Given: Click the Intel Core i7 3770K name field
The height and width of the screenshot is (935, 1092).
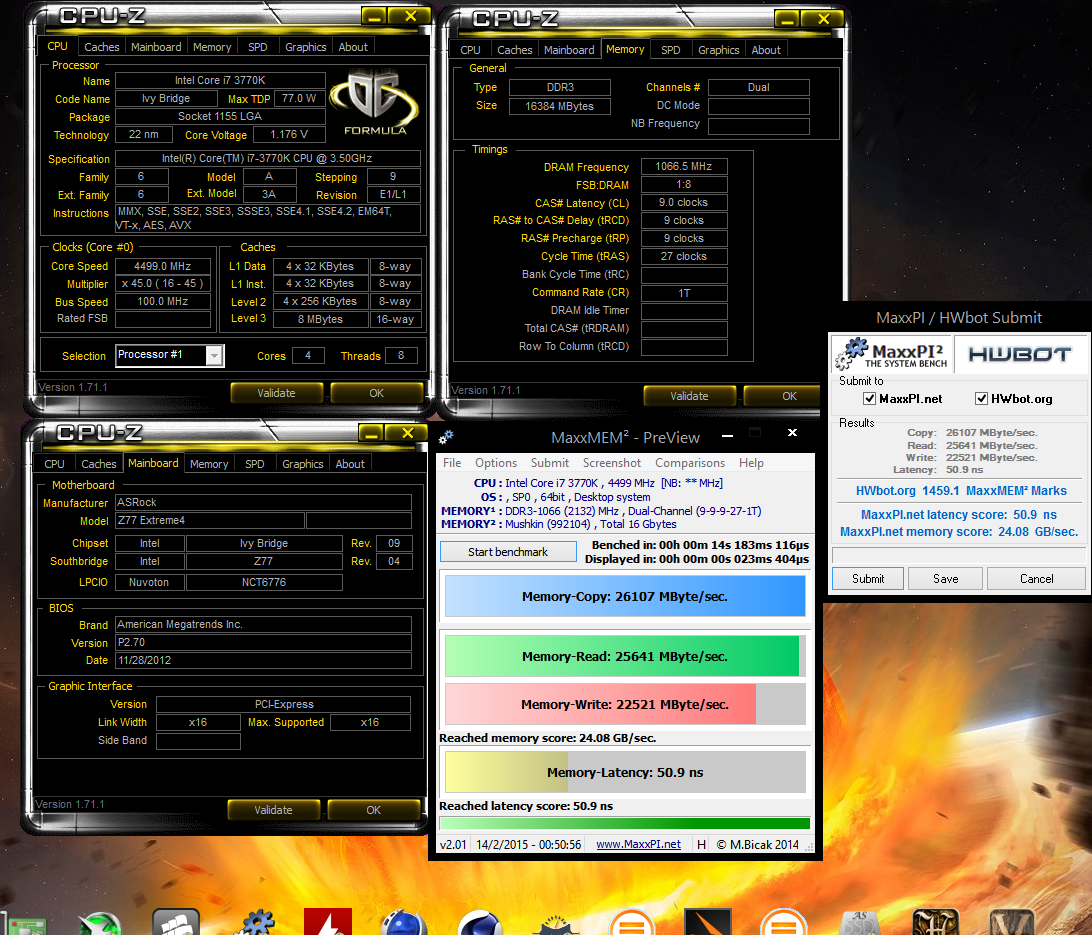Looking at the screenshot, I should click(x=220, y=80).
